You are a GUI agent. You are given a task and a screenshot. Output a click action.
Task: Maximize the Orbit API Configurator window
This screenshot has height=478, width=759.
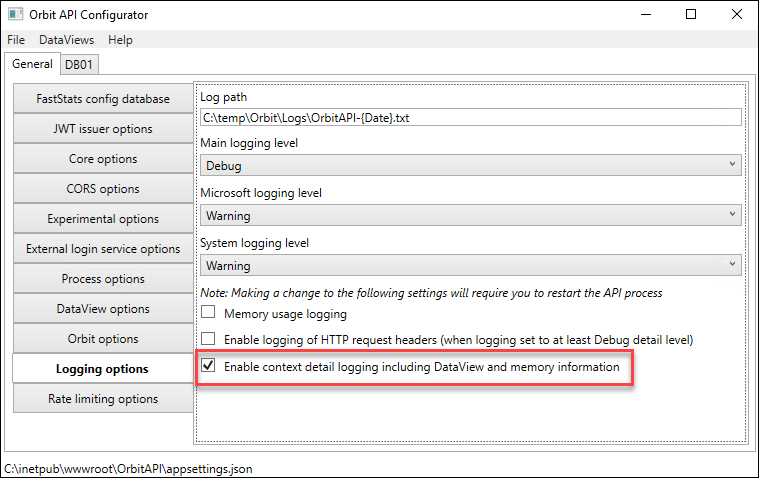691,15
